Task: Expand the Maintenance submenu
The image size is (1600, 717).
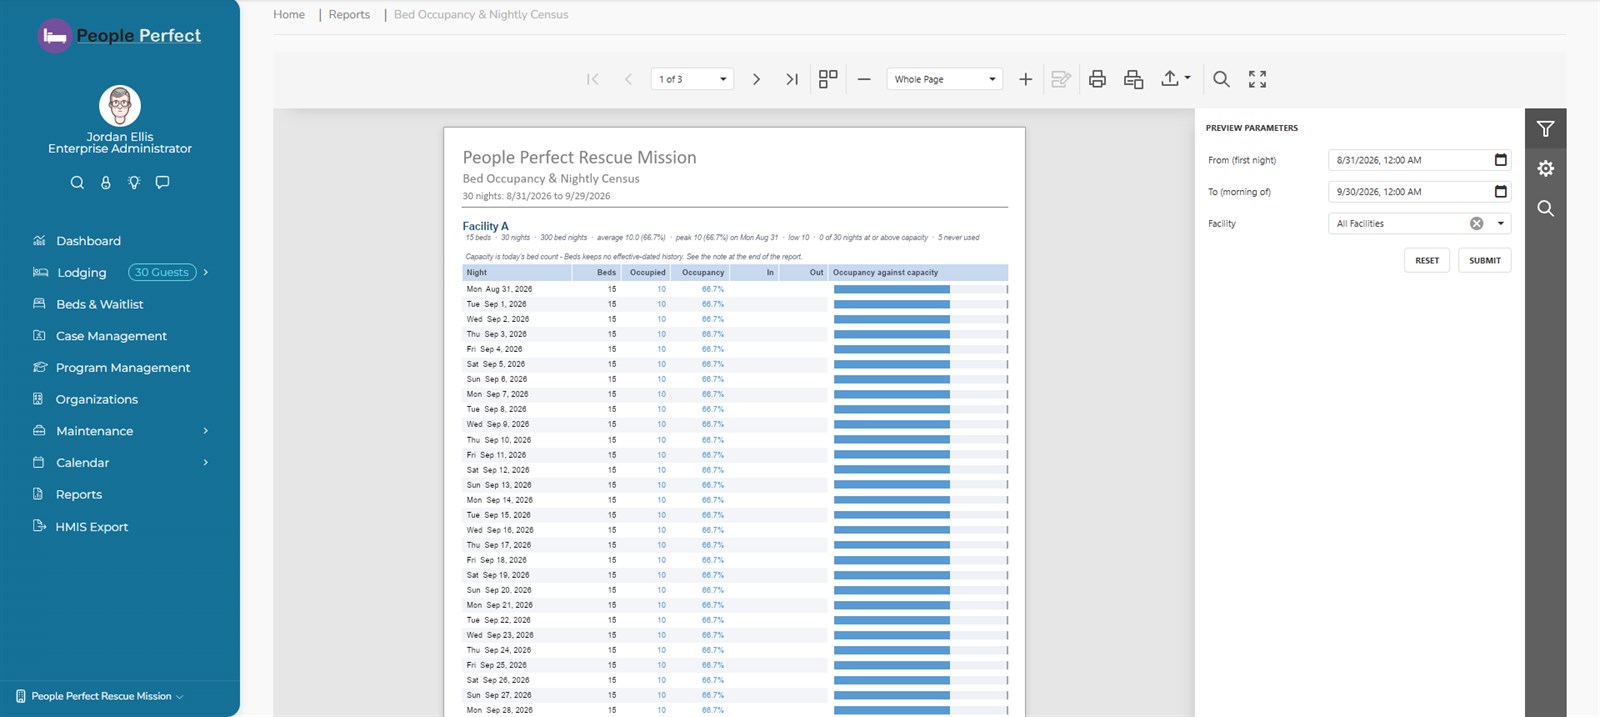Action: coord(206,431)
